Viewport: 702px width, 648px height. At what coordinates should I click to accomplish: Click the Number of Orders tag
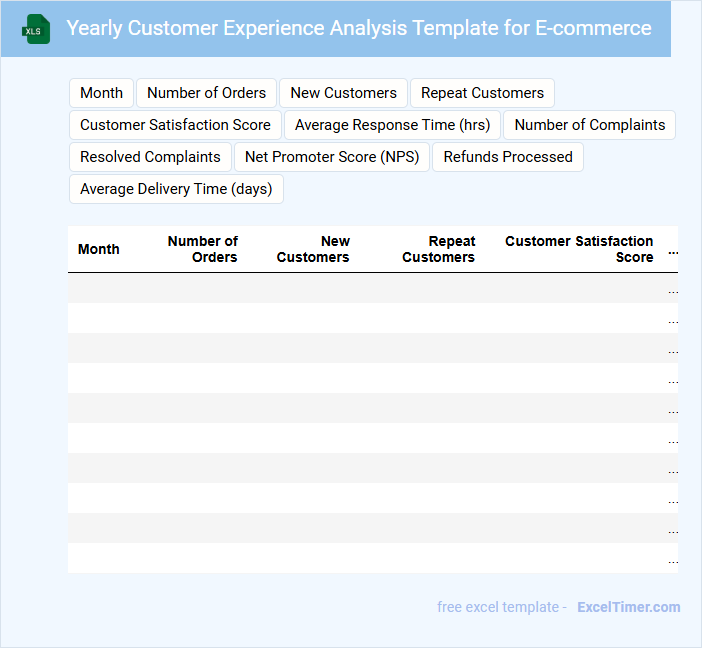pos(206,93)
